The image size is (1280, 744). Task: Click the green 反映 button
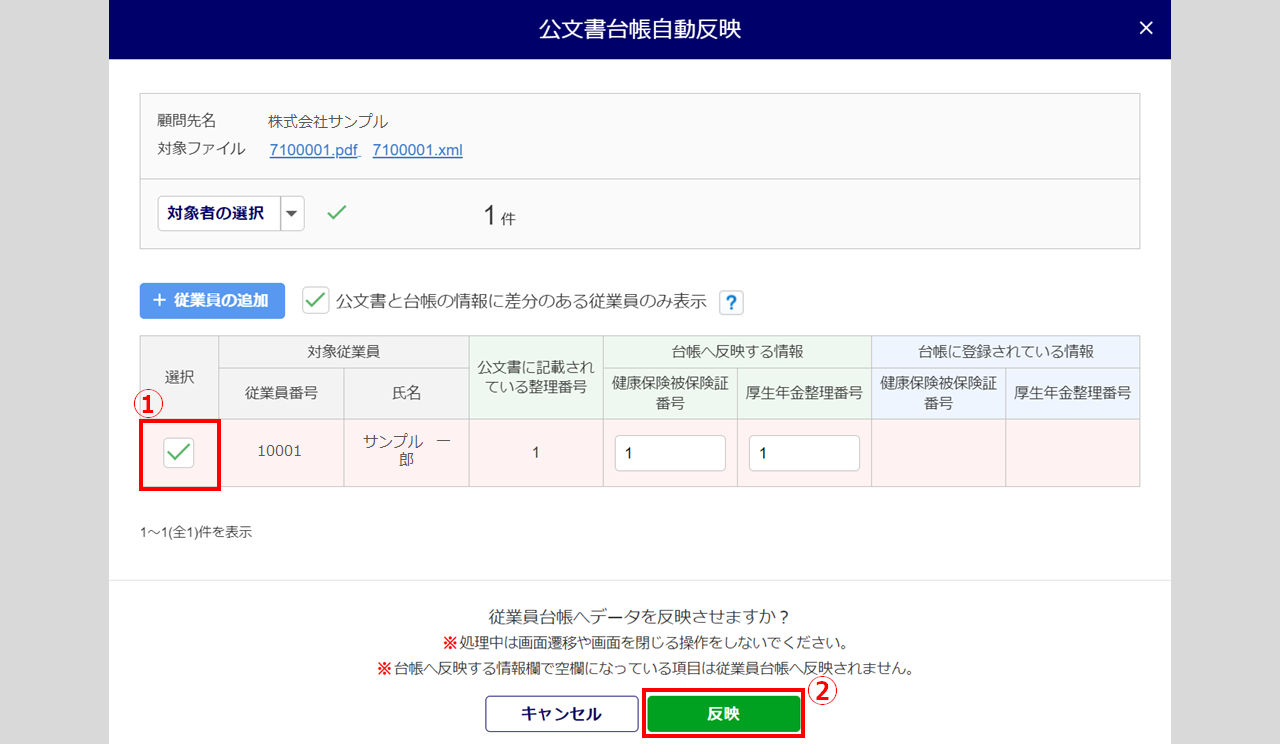(723, 714)
